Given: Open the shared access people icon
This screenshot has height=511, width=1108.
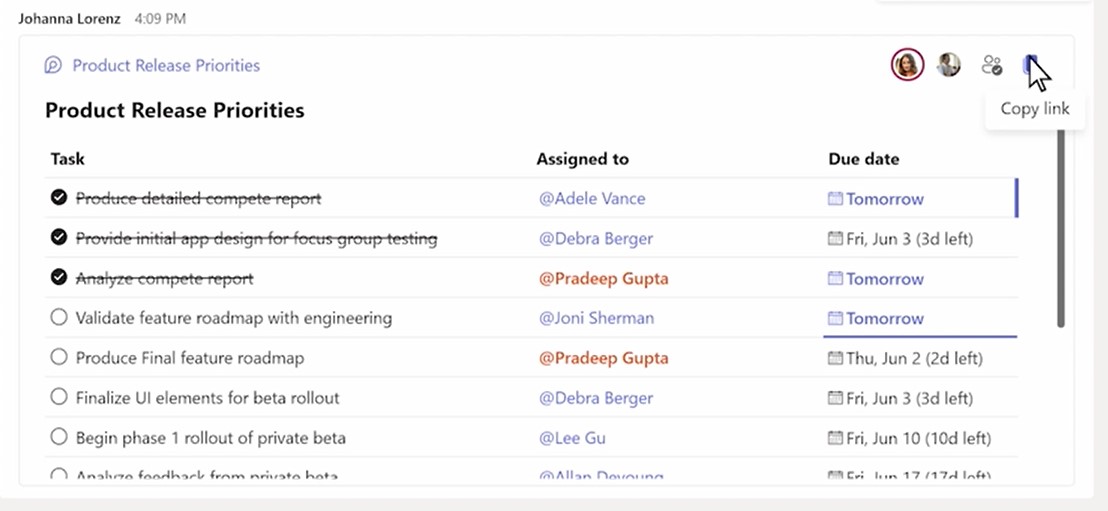Looking at the screenshot, I should click(x=992, y=65).
